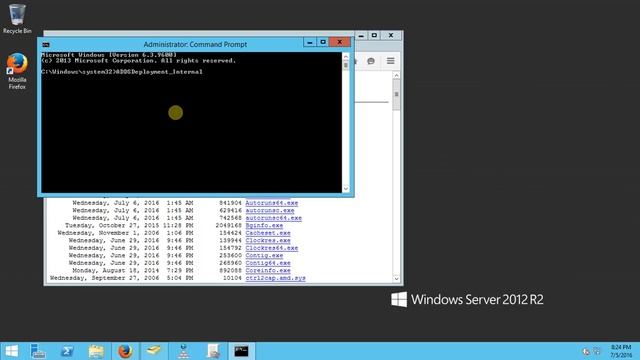The image size is (640, 360).
Task: Click the network icon in system tray
Action: pos(597,351)
